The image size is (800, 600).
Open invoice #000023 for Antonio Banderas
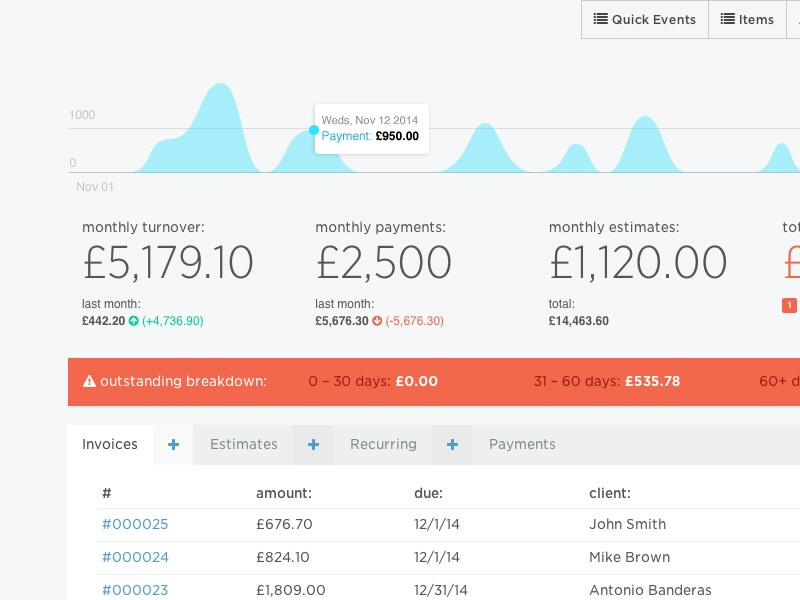[135, 590]
